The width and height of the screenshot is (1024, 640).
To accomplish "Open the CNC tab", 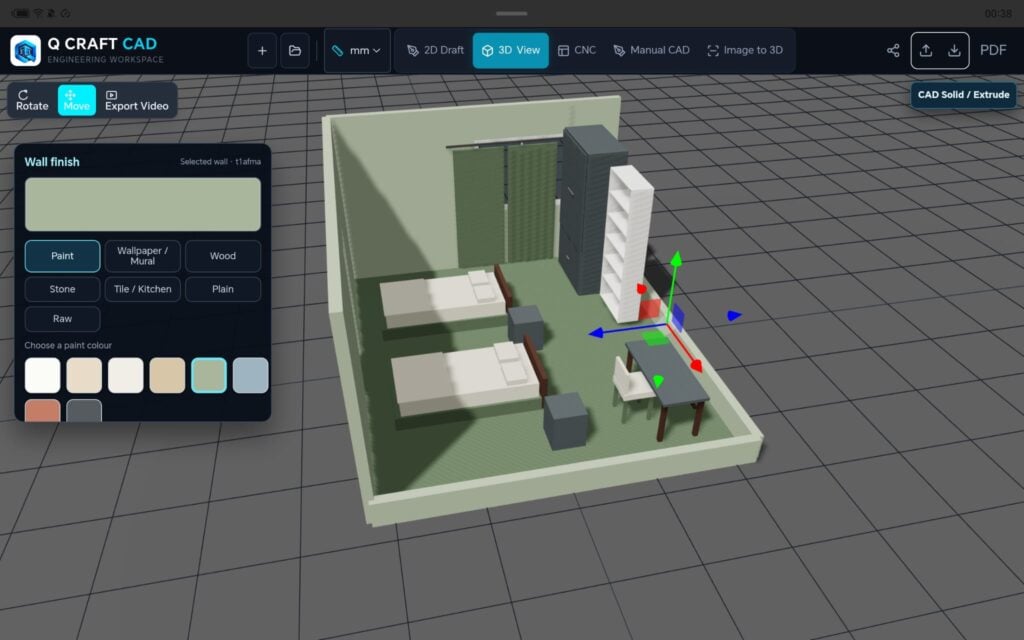I will pos(577,50).
